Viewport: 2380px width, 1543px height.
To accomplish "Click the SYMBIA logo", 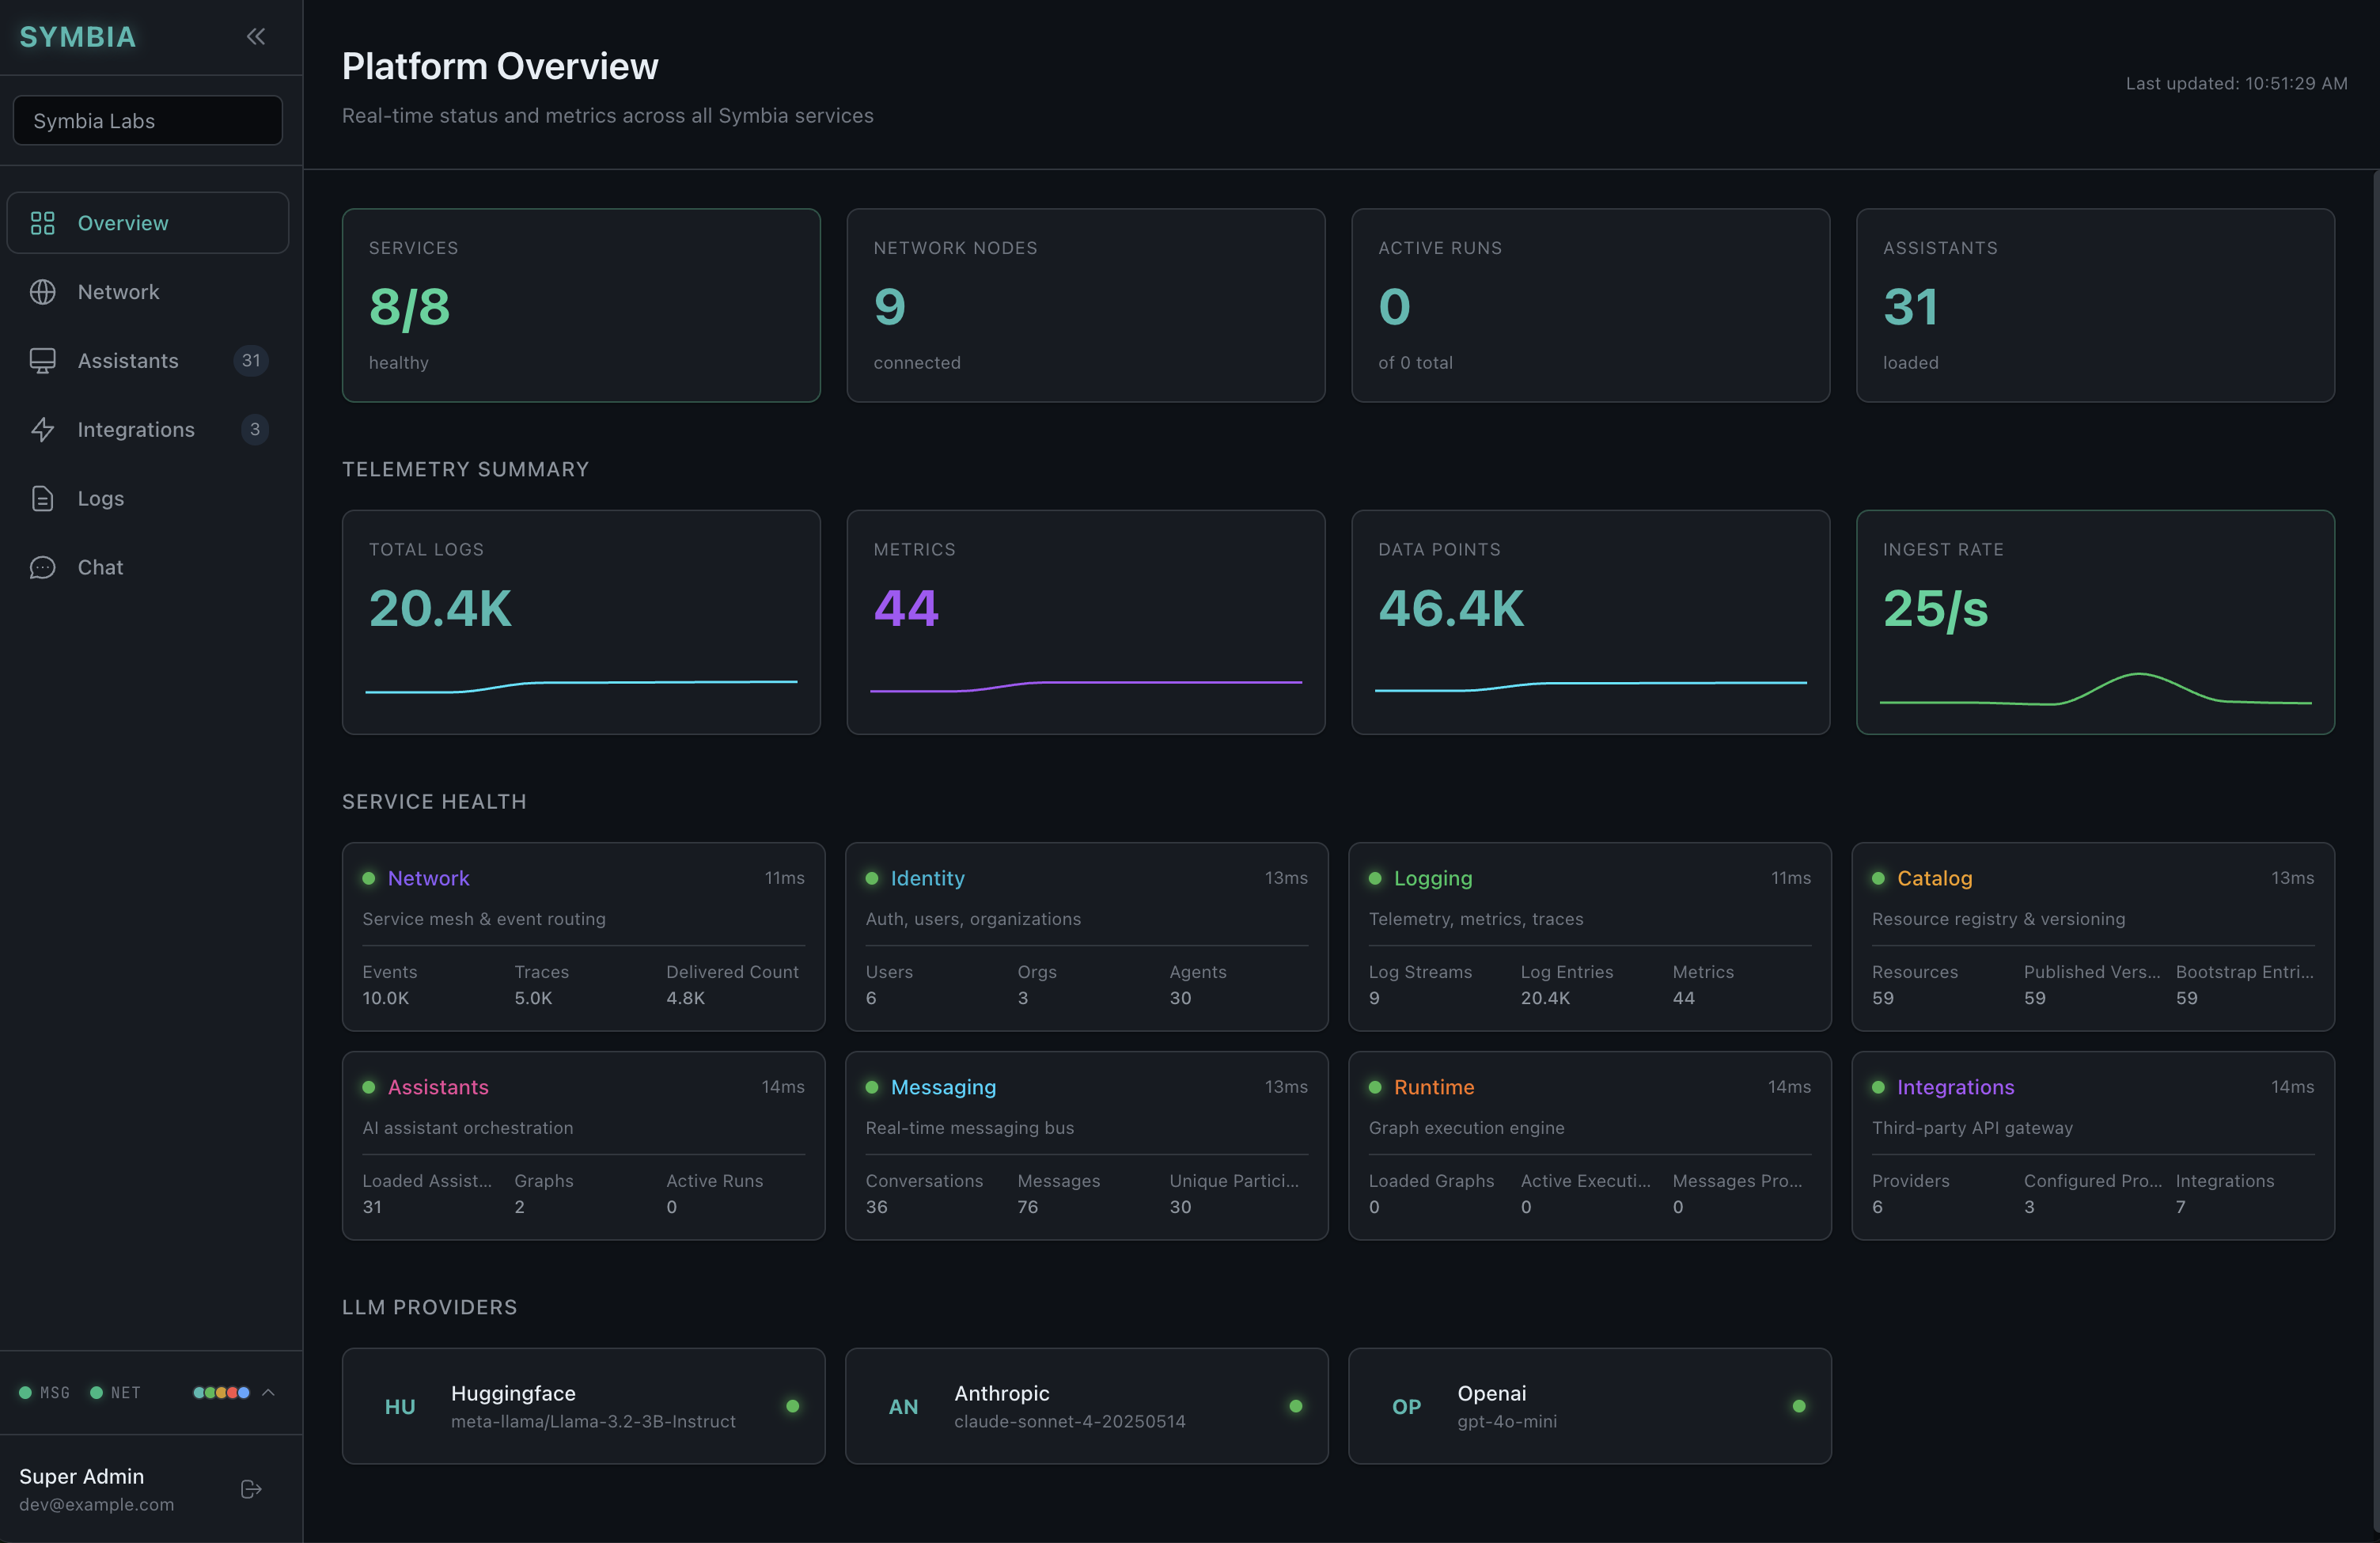I will (78, 36).
